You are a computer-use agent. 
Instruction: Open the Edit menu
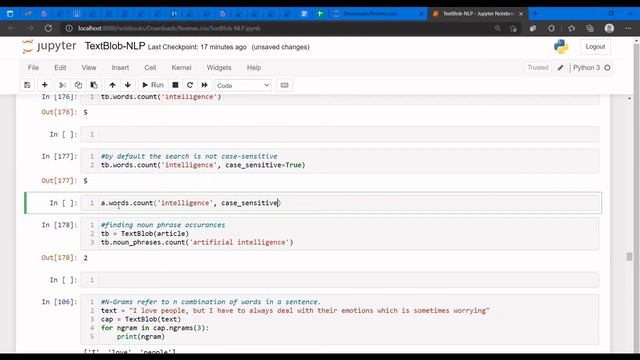pyautogui.click(x=60, y=68)
